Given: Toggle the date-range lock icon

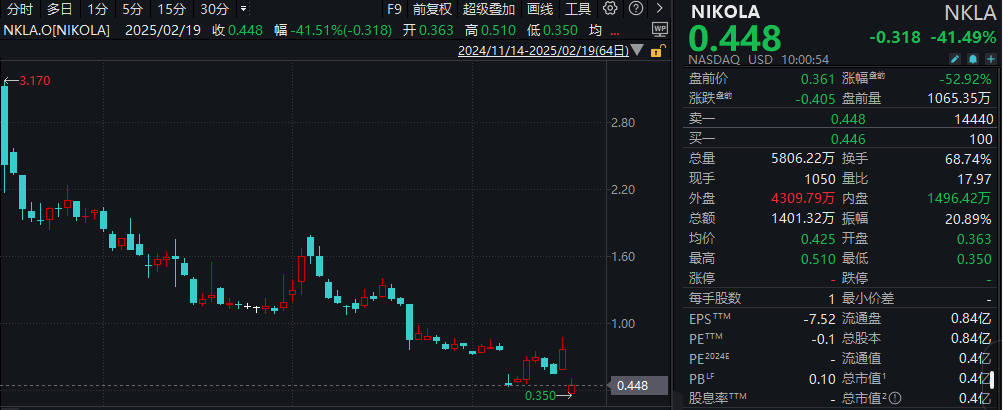Looking at the screenshot, I should coord(657,52).
